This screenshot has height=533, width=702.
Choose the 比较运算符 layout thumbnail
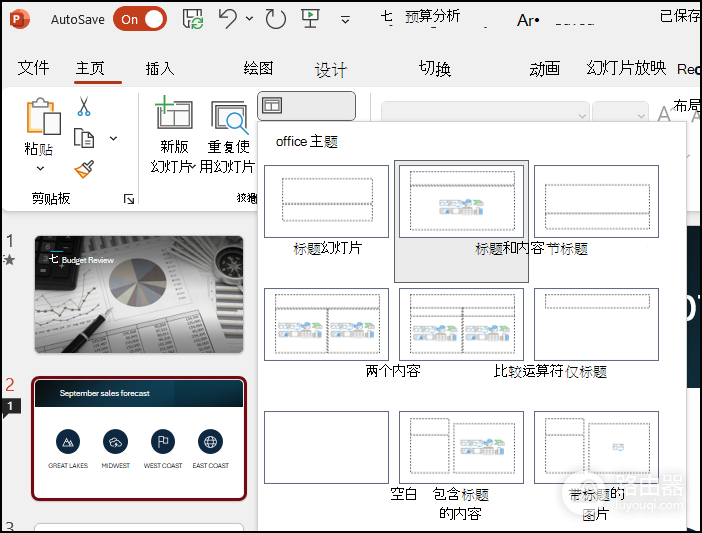point(461,324)
